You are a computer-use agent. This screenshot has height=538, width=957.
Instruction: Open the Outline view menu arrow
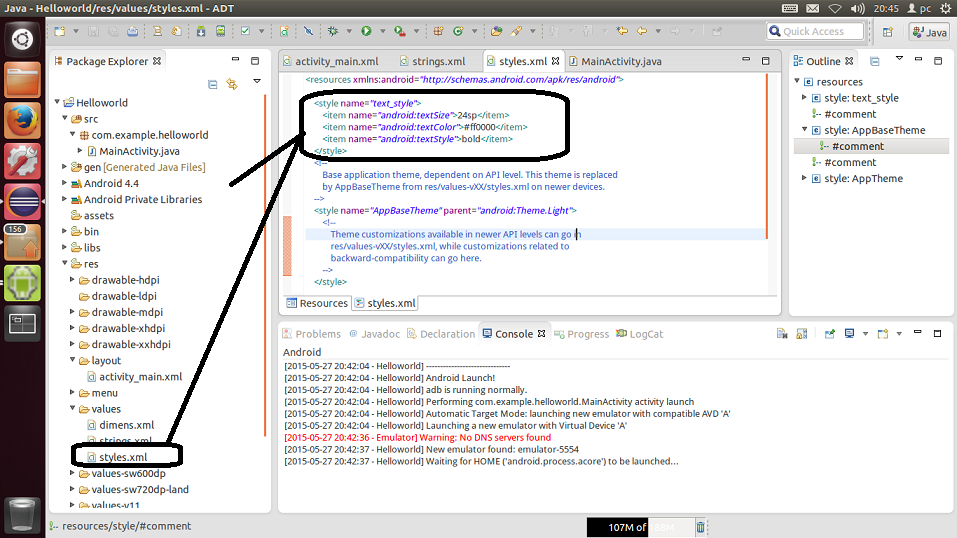click(899, 59)
